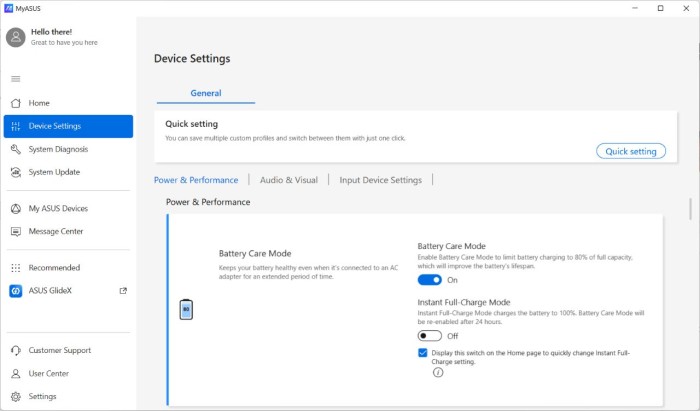
Task: Click the Quick setting button
Action: point(631,151)
